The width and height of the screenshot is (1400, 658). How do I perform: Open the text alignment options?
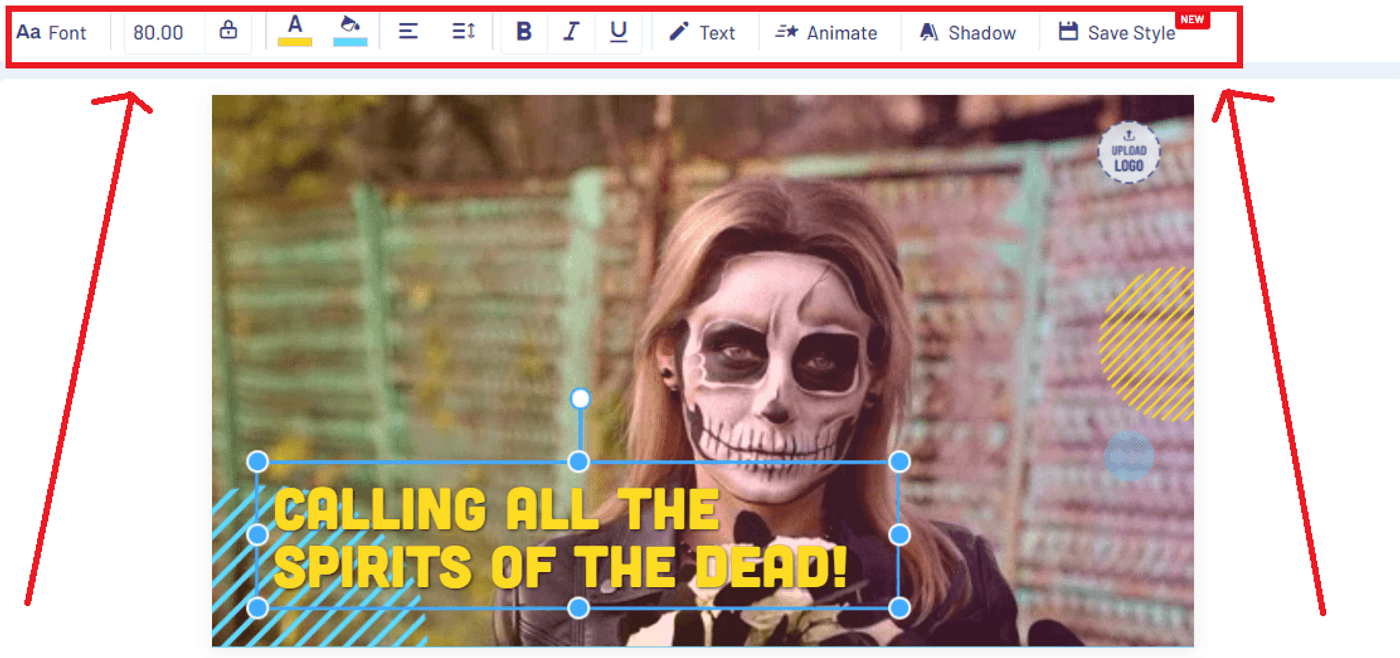(408, 31)
